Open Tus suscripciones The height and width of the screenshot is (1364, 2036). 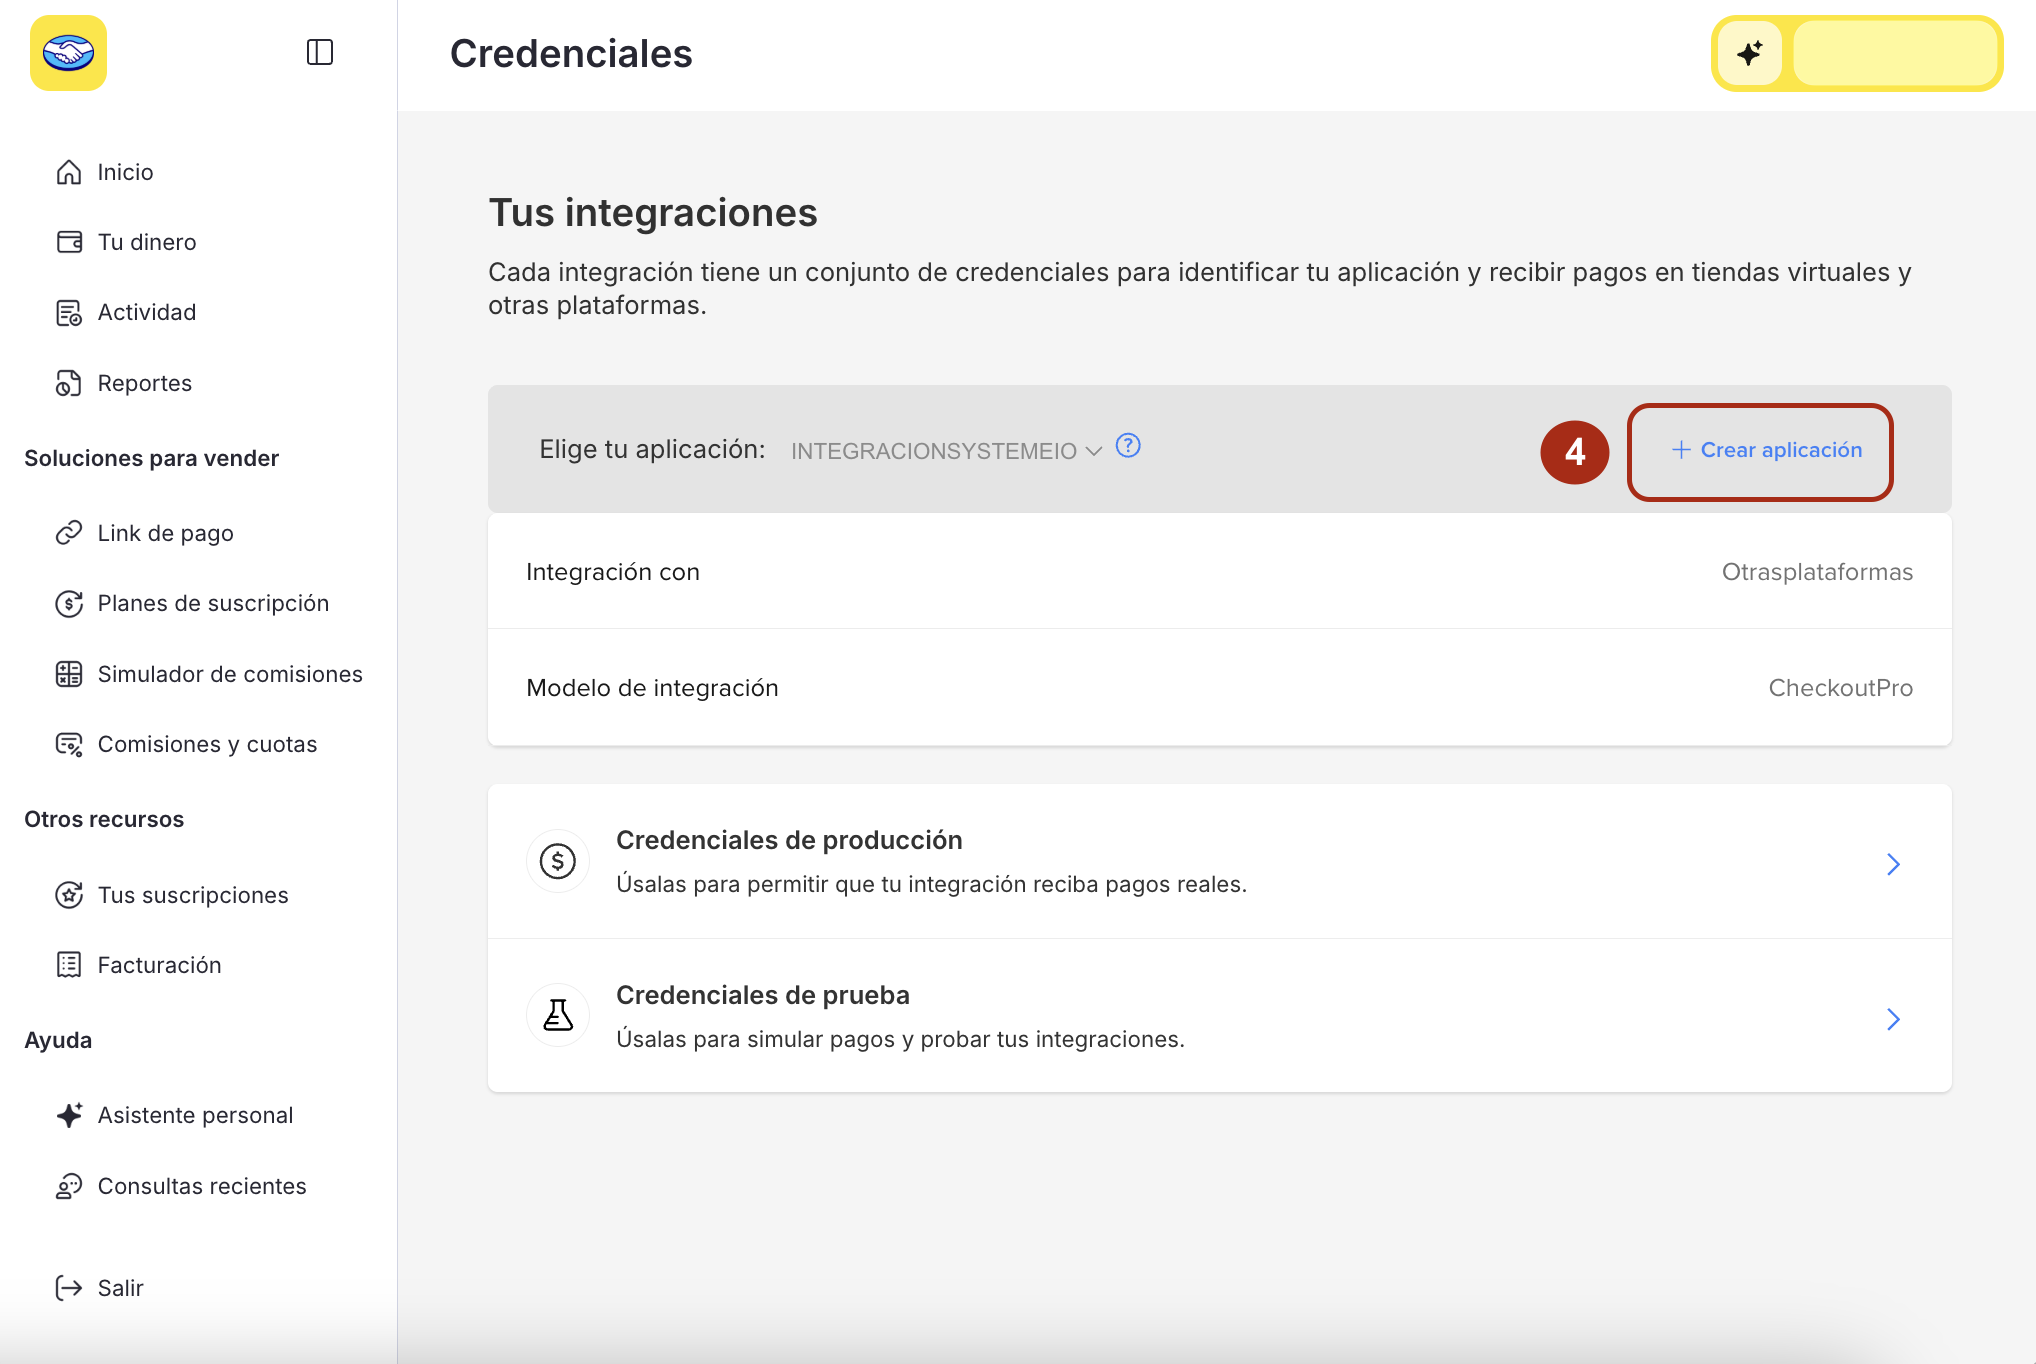[193, 895]
